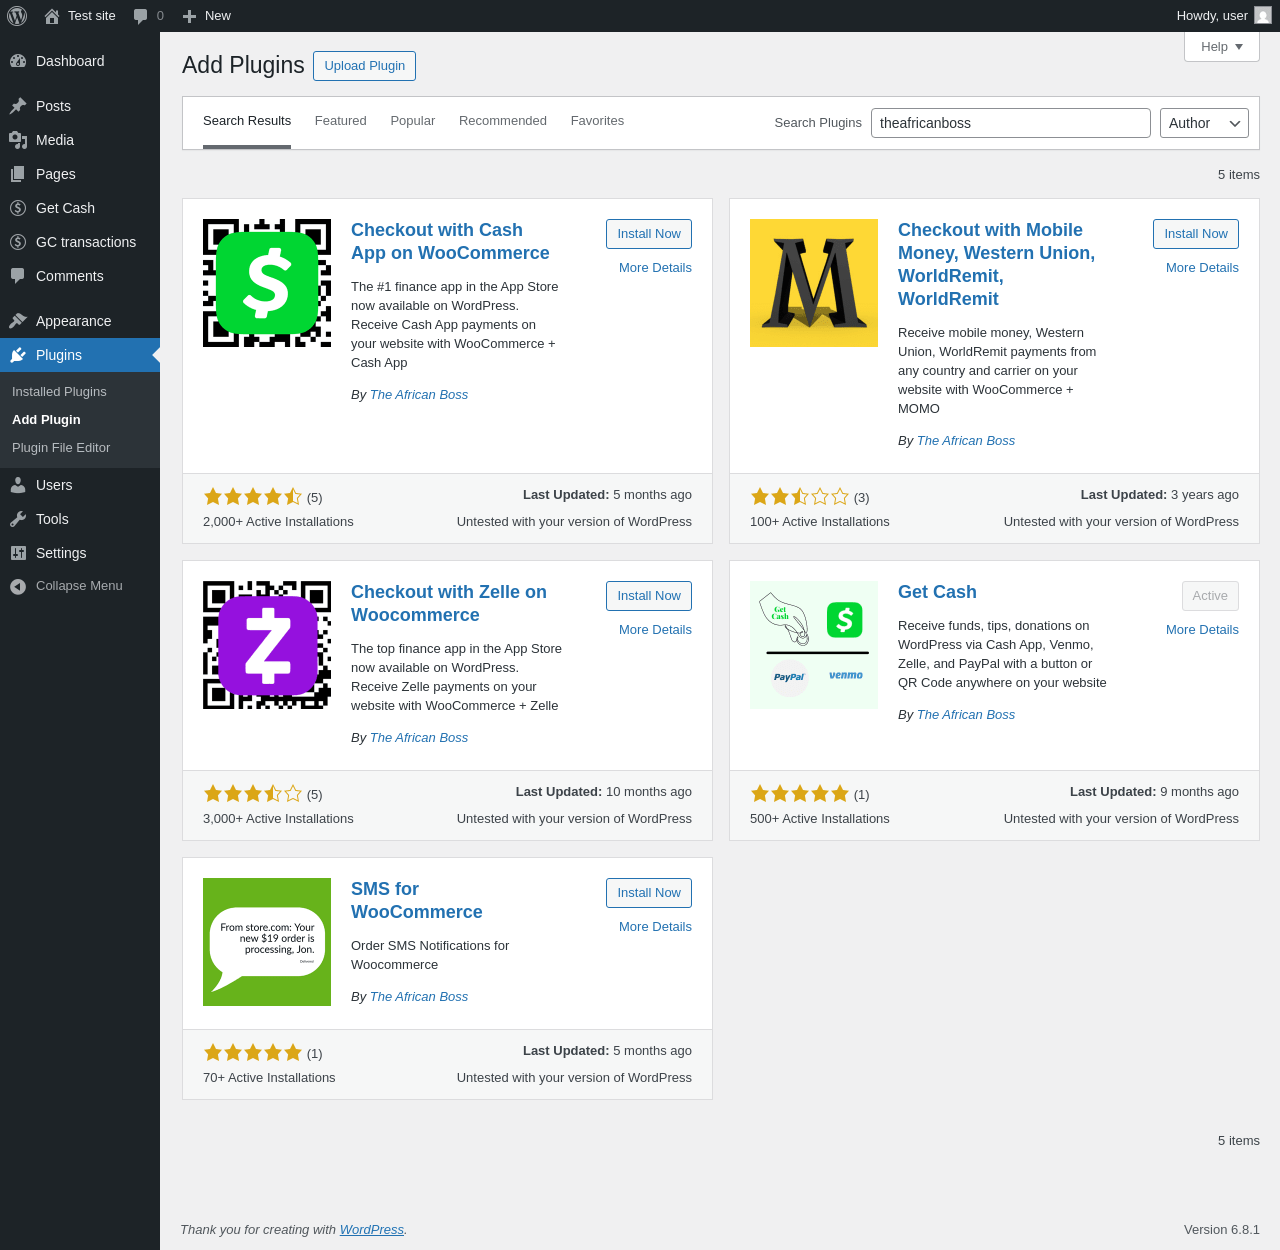Click the Users person icon
The image size is (1280, 1250).
[18, 485]
